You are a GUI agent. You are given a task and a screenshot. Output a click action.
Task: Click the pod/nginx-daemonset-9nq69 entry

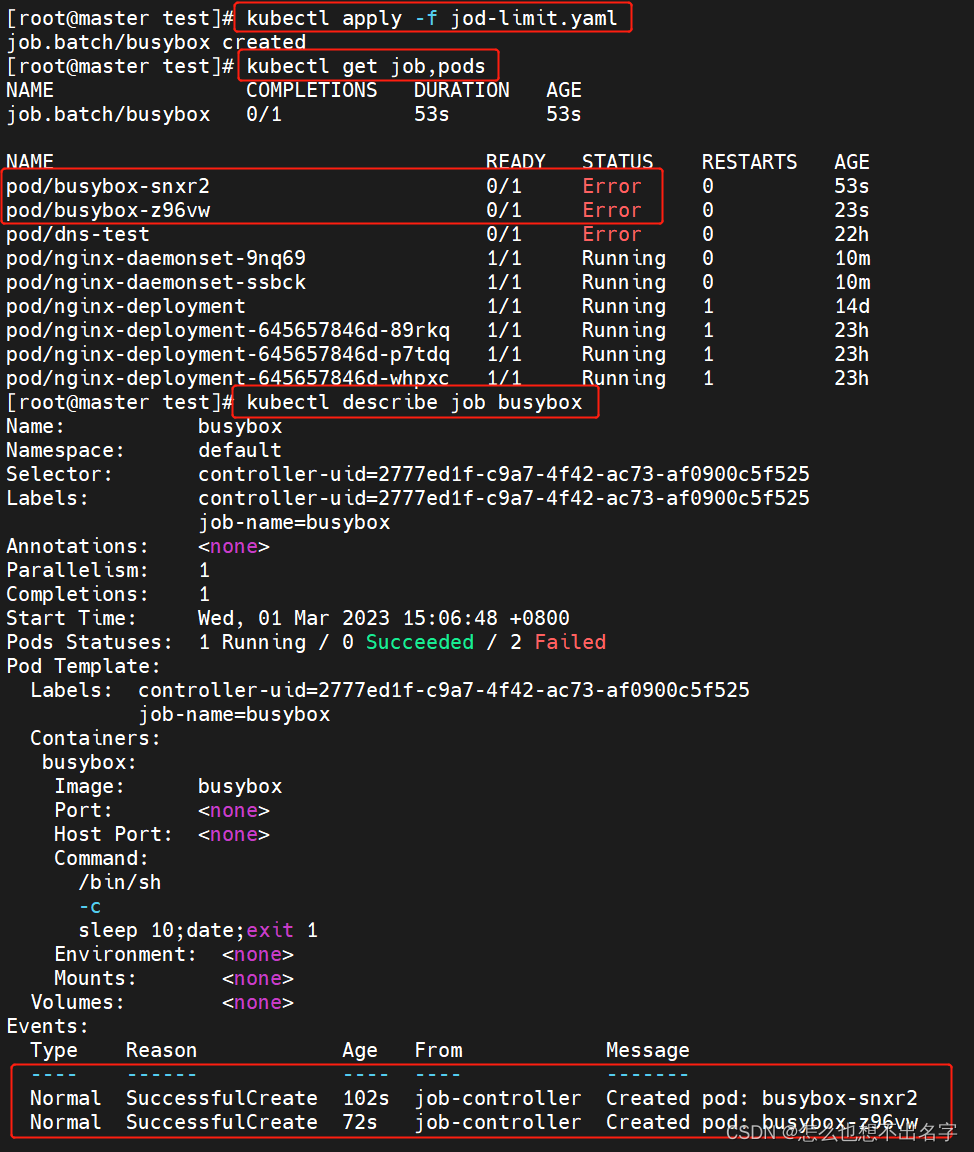click(x=156, y=258)
